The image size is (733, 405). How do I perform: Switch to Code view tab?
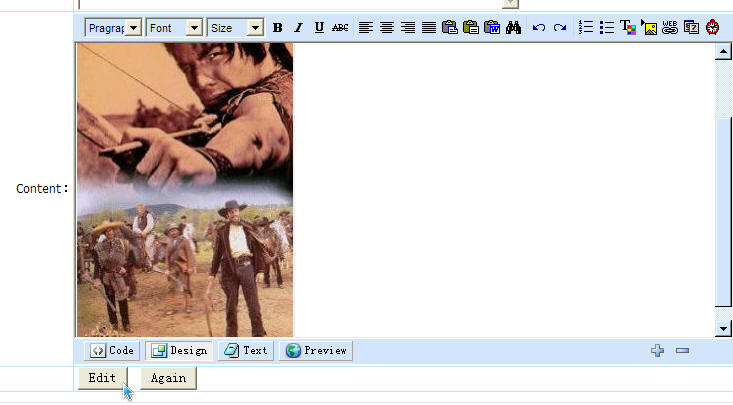click(x=112, y=350)
